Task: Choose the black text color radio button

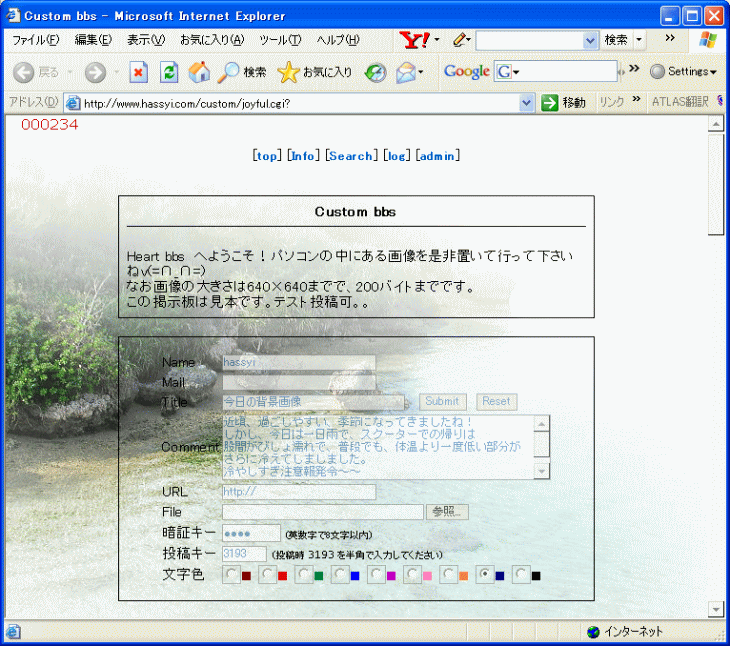Action: coord(521,575)
